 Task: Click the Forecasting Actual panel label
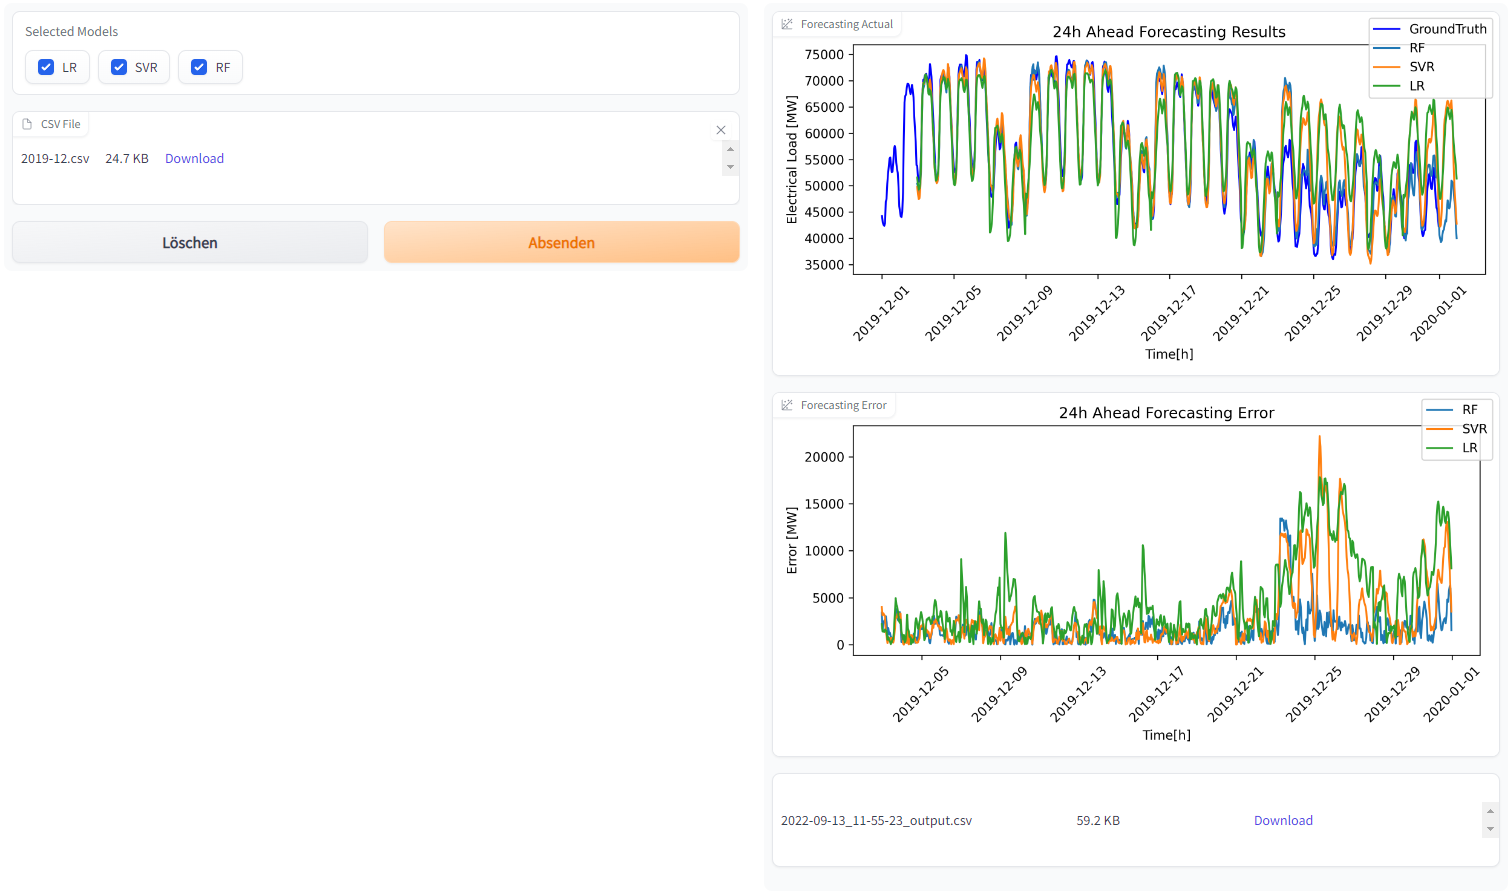847,24
